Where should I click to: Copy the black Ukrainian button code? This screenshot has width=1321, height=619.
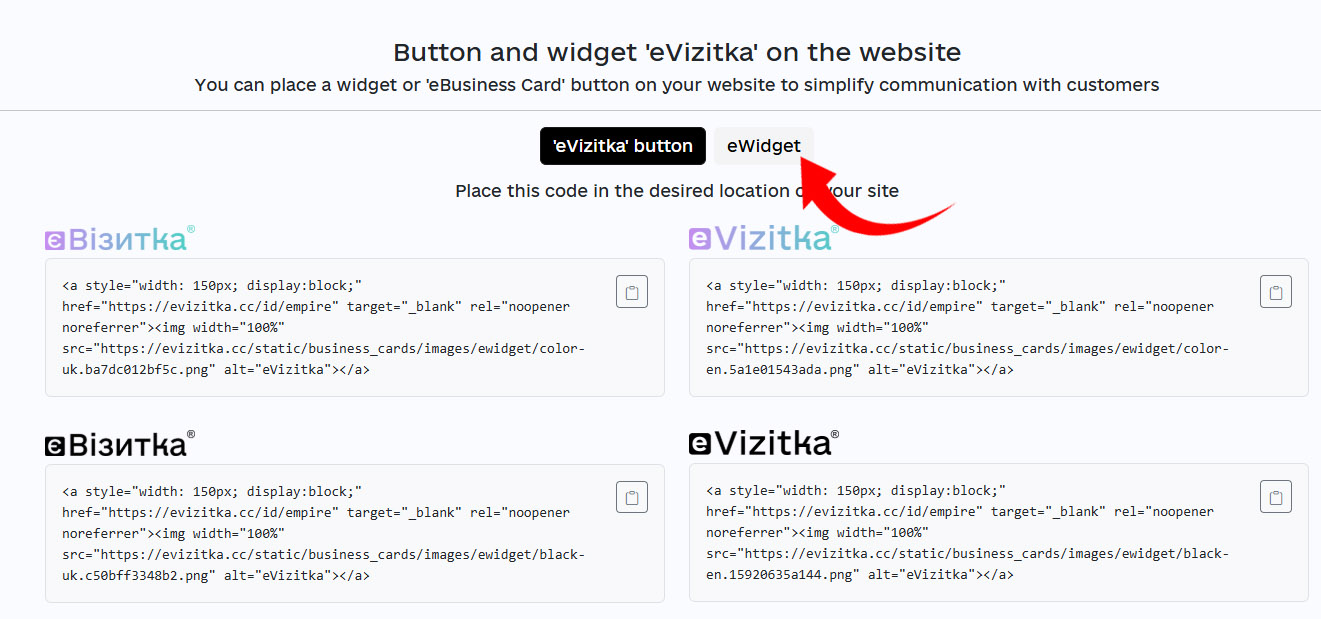point(632,497)
